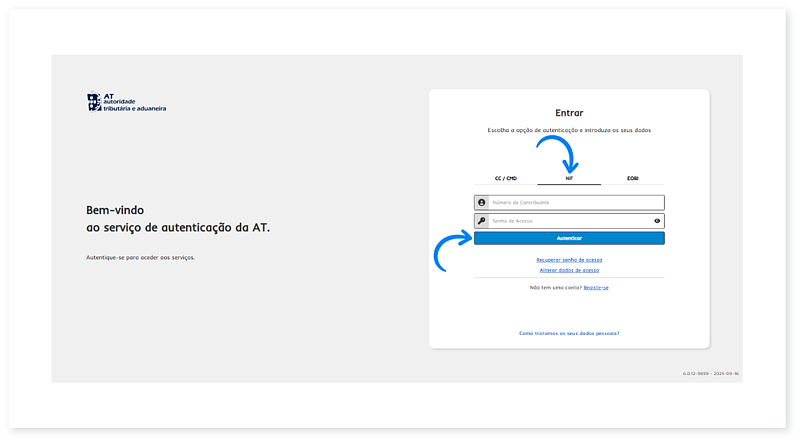Open Recuperar senha de acesso link

point(569,260)
